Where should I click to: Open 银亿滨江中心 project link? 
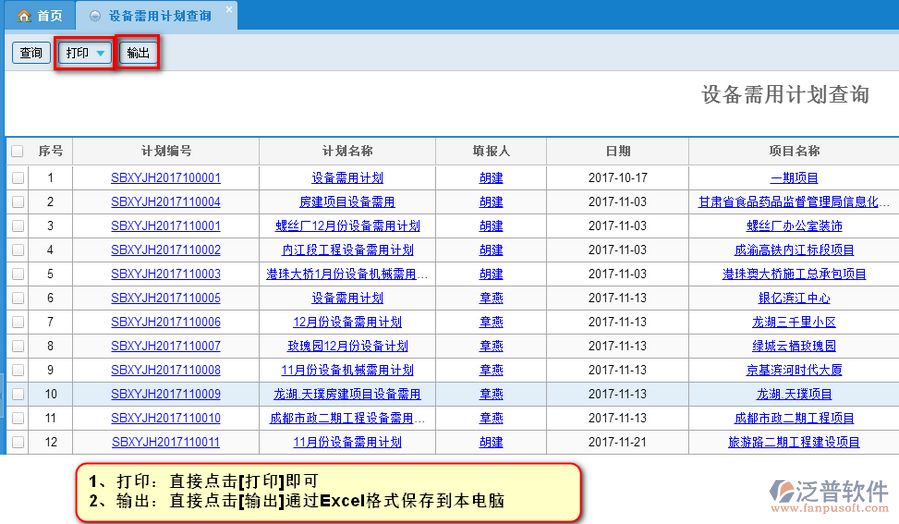[794, 298]
